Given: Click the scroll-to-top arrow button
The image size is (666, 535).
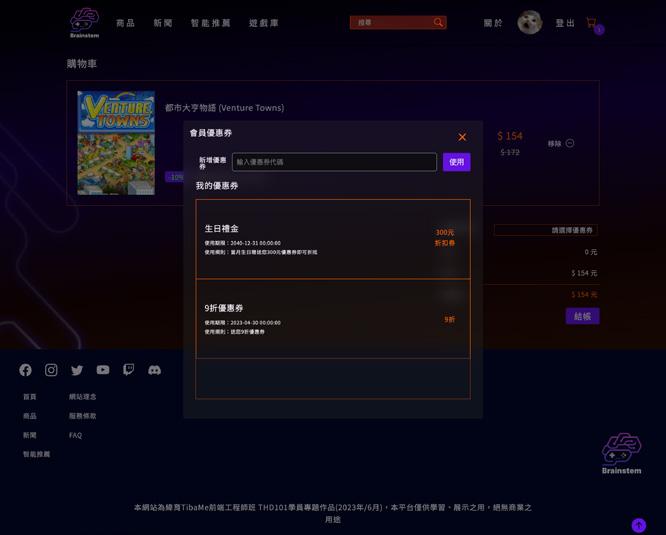Looking at the screenshot, I should point(638,525).
